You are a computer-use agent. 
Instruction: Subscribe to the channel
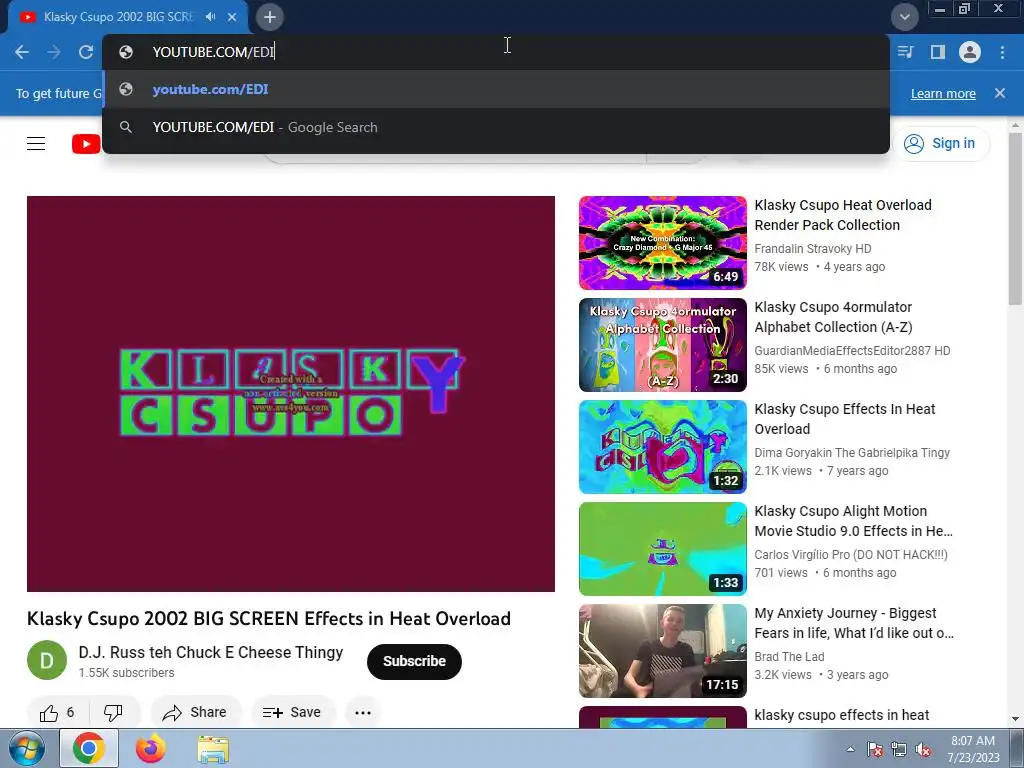pyautogui.click(x=414, y=662)
